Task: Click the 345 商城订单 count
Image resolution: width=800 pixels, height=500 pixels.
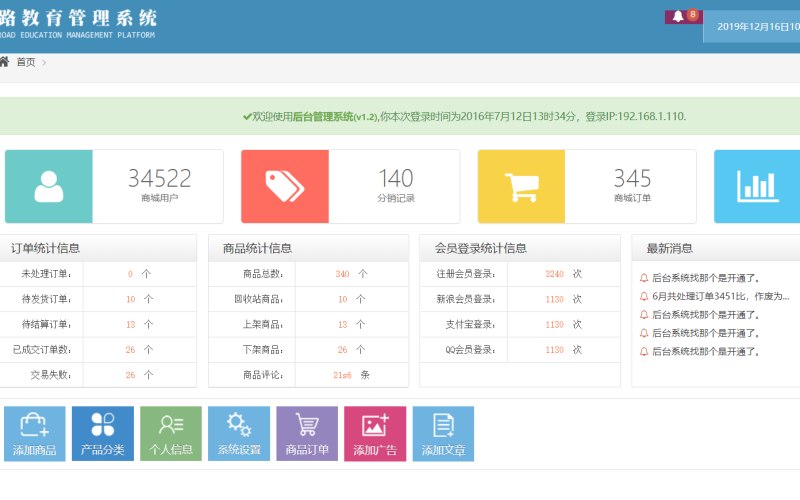Action: 632,179
